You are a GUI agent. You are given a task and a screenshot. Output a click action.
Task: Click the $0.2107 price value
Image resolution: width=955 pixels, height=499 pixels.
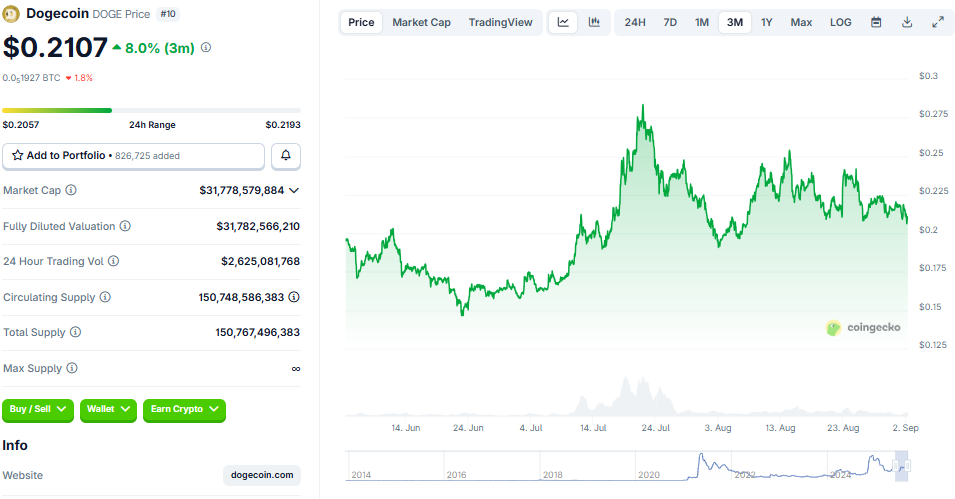point(55,48)
